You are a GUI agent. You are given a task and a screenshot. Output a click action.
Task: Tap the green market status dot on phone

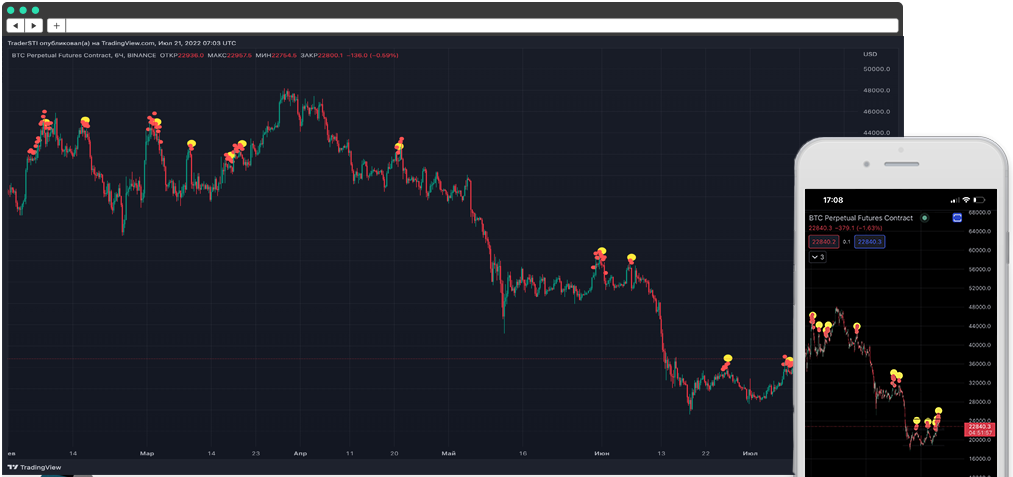[x=924, y=218]
